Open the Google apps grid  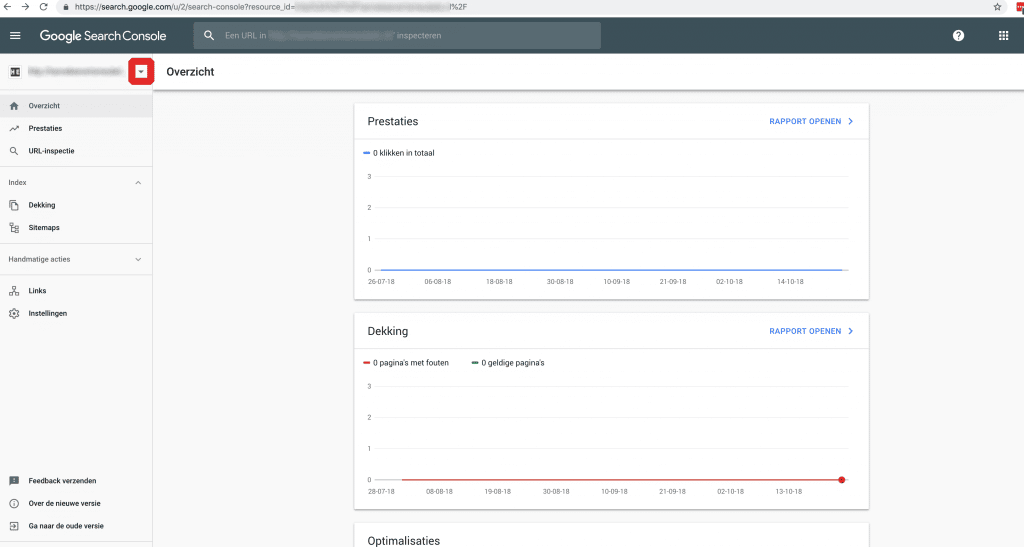point(1003,36)
